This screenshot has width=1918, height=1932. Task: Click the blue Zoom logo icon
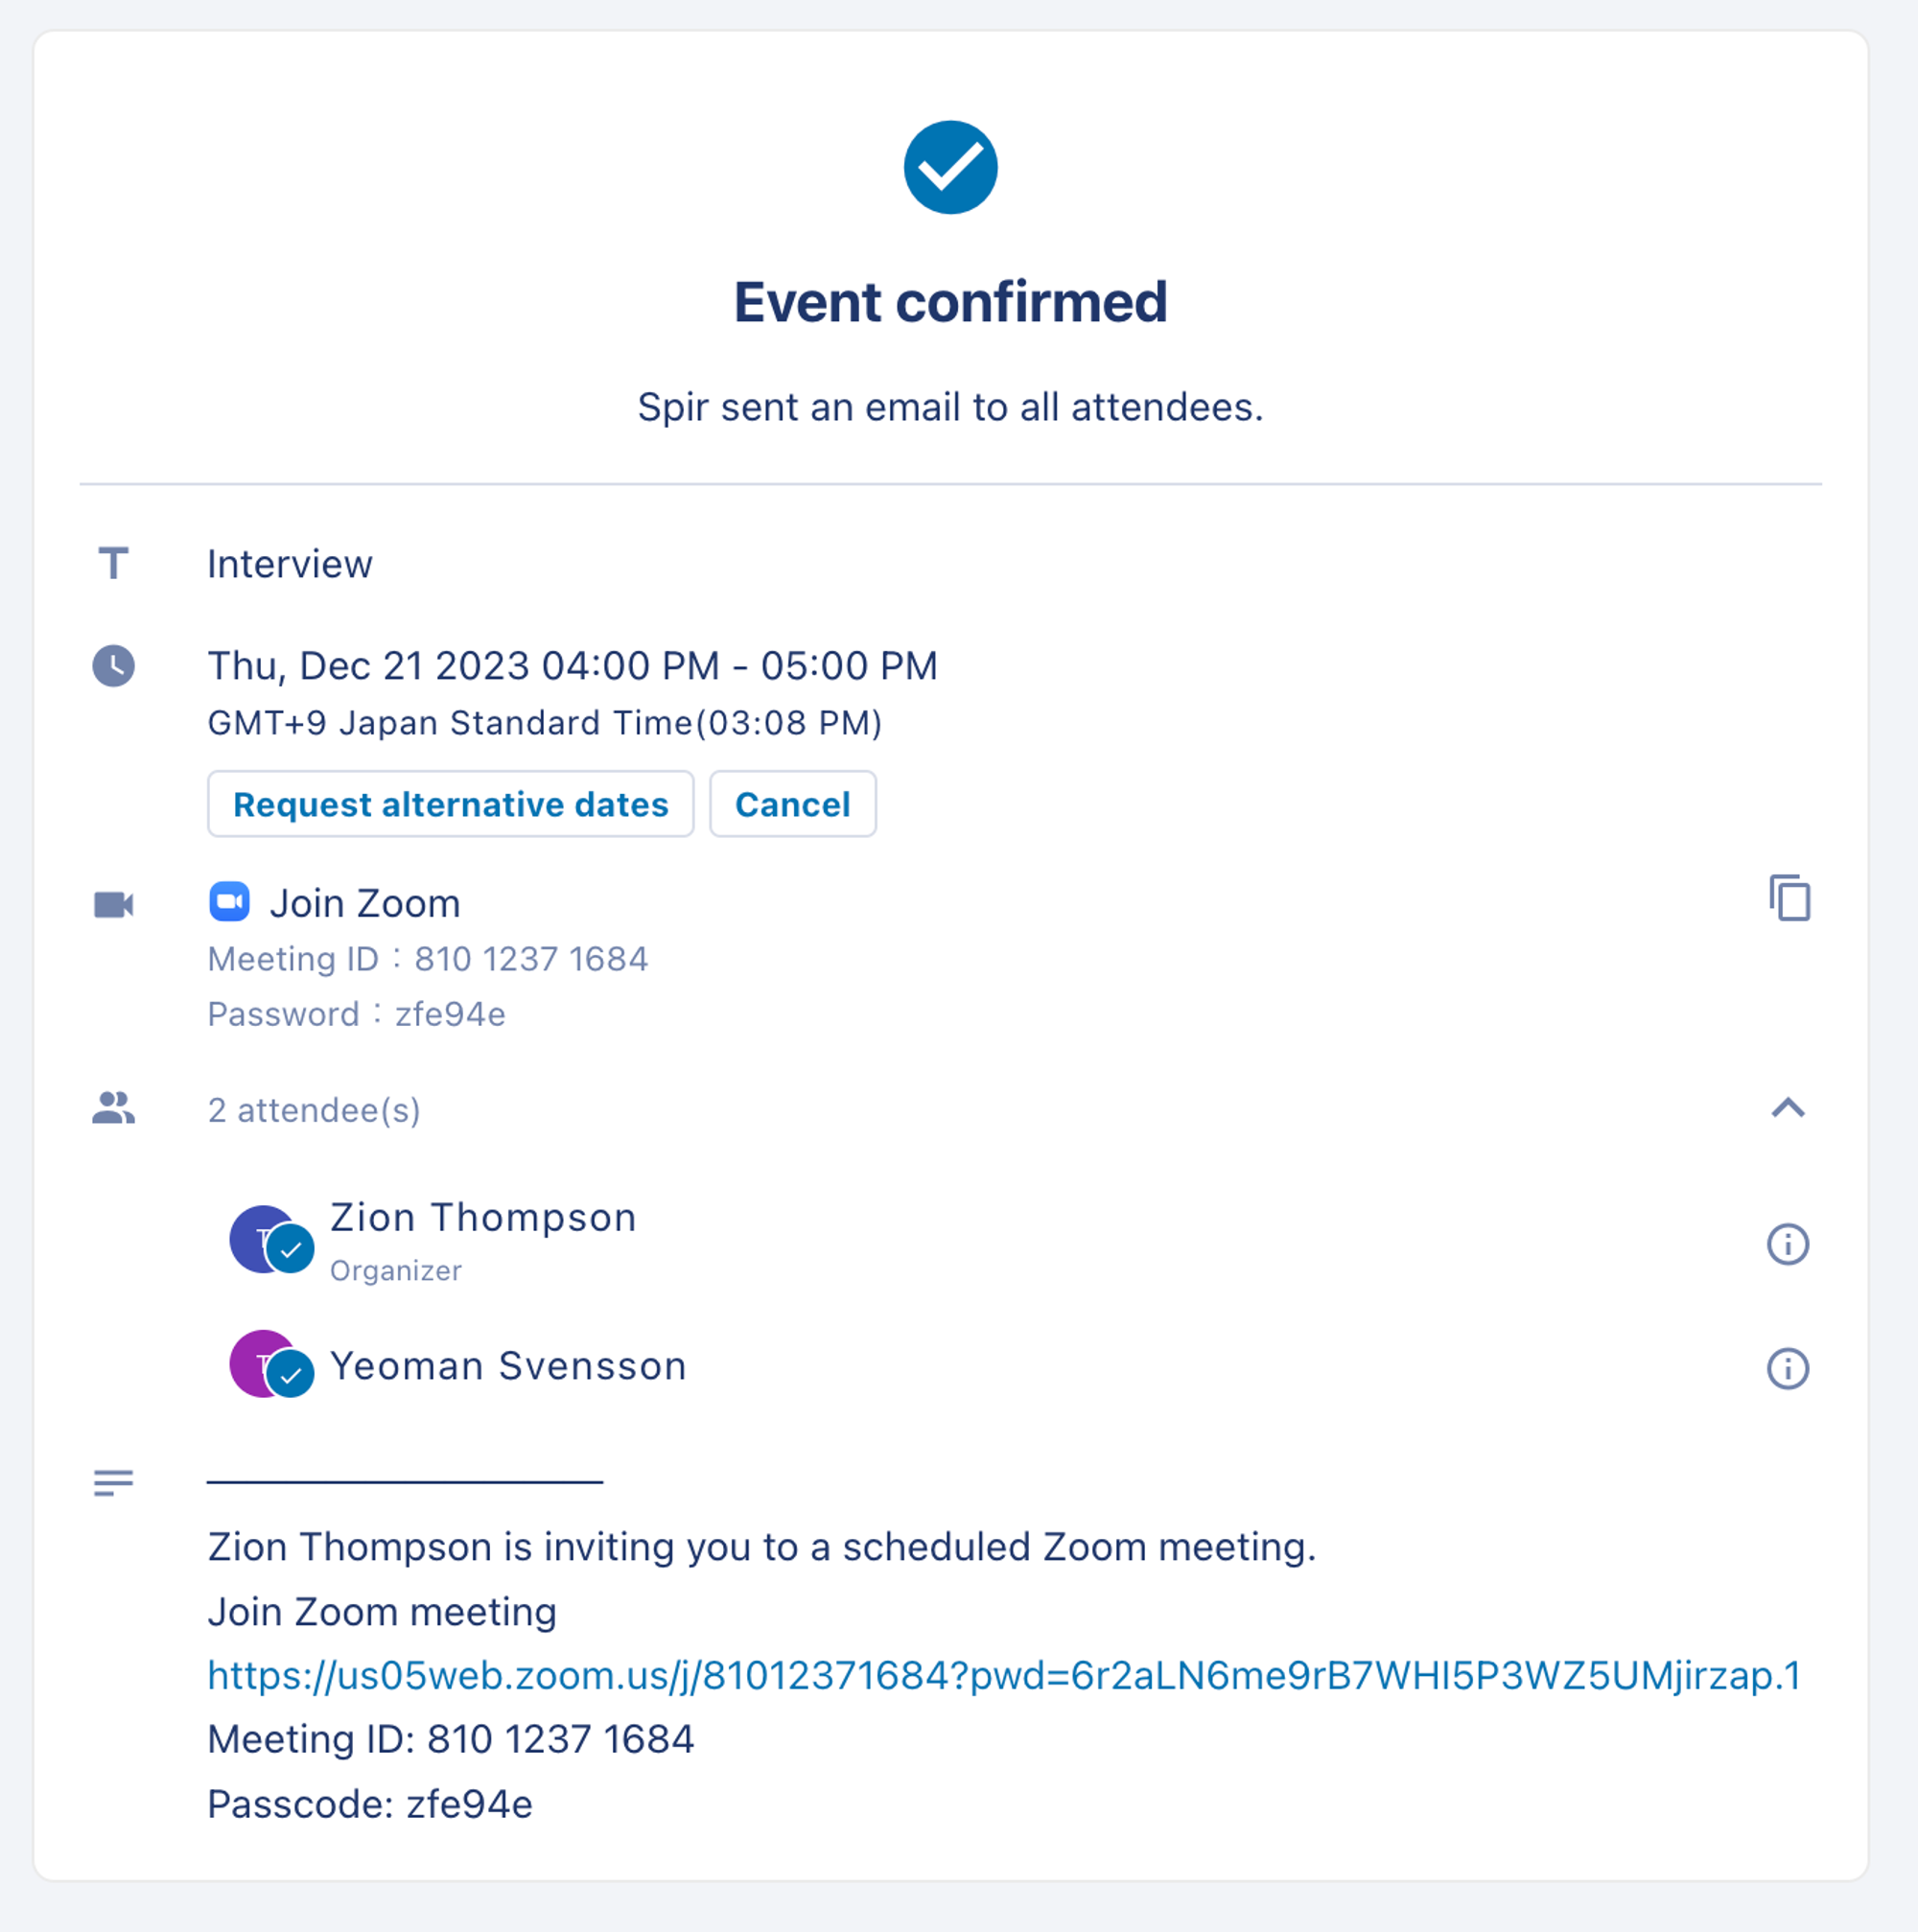[229, 902]
